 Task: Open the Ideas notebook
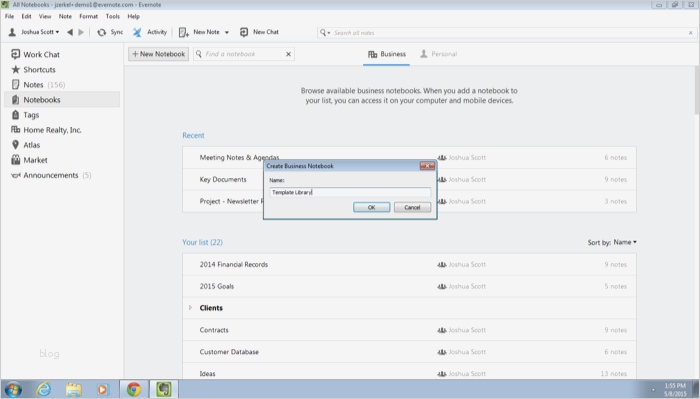coord(409,372)
